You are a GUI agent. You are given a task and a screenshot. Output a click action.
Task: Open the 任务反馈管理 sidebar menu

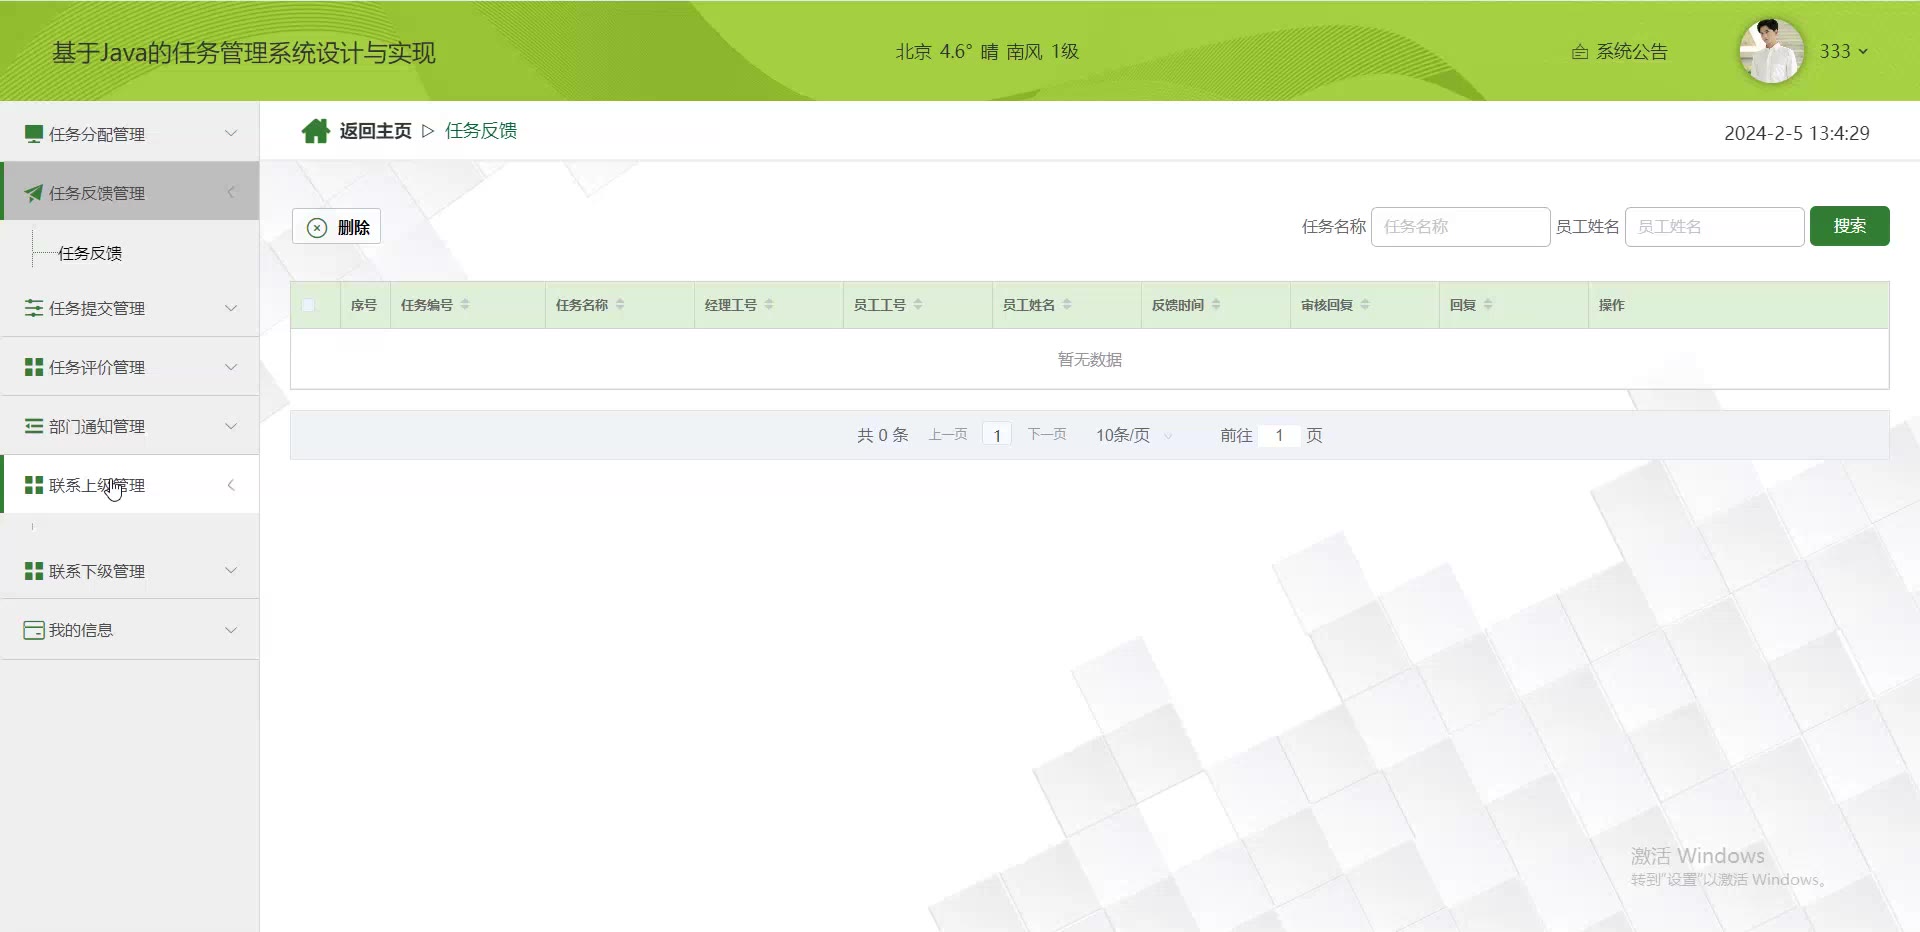point(130,192)
